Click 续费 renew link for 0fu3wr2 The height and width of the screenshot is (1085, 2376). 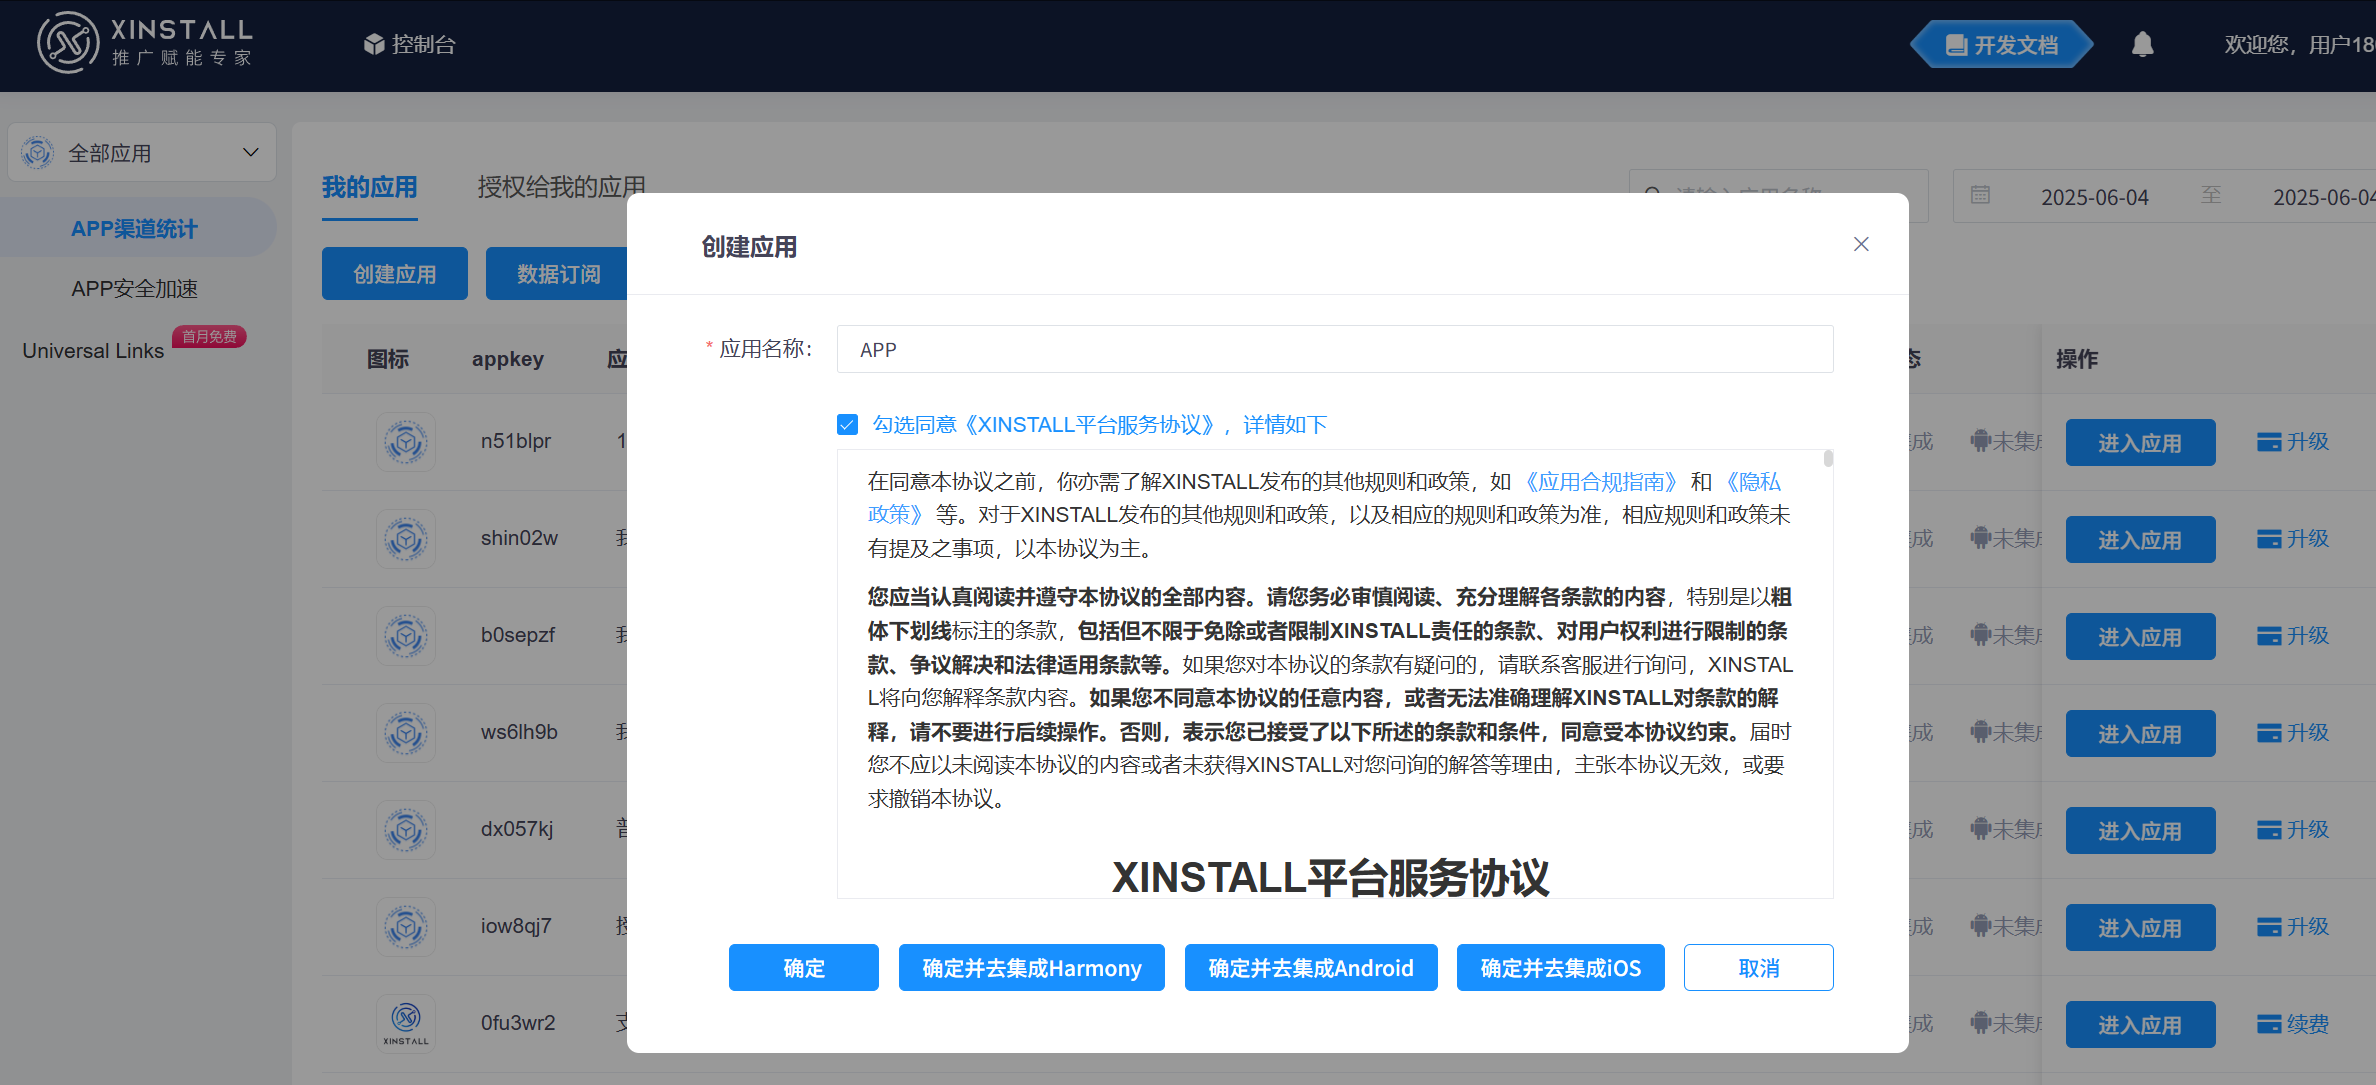pos(2293,1024)
